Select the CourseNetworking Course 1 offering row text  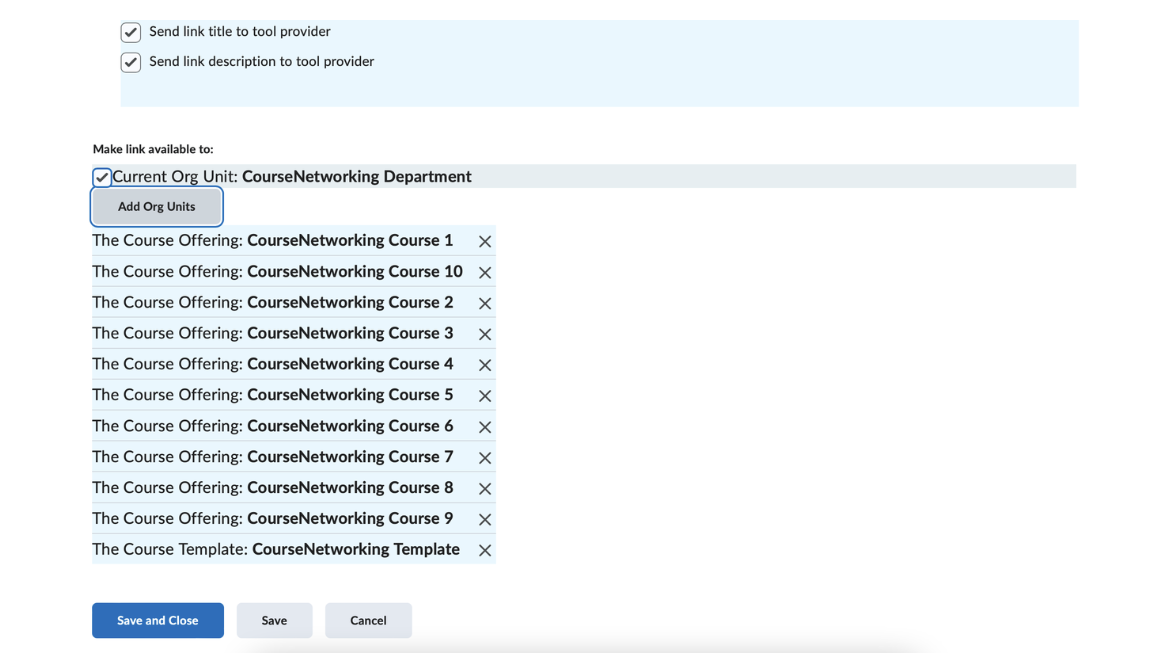click(272, 241)
